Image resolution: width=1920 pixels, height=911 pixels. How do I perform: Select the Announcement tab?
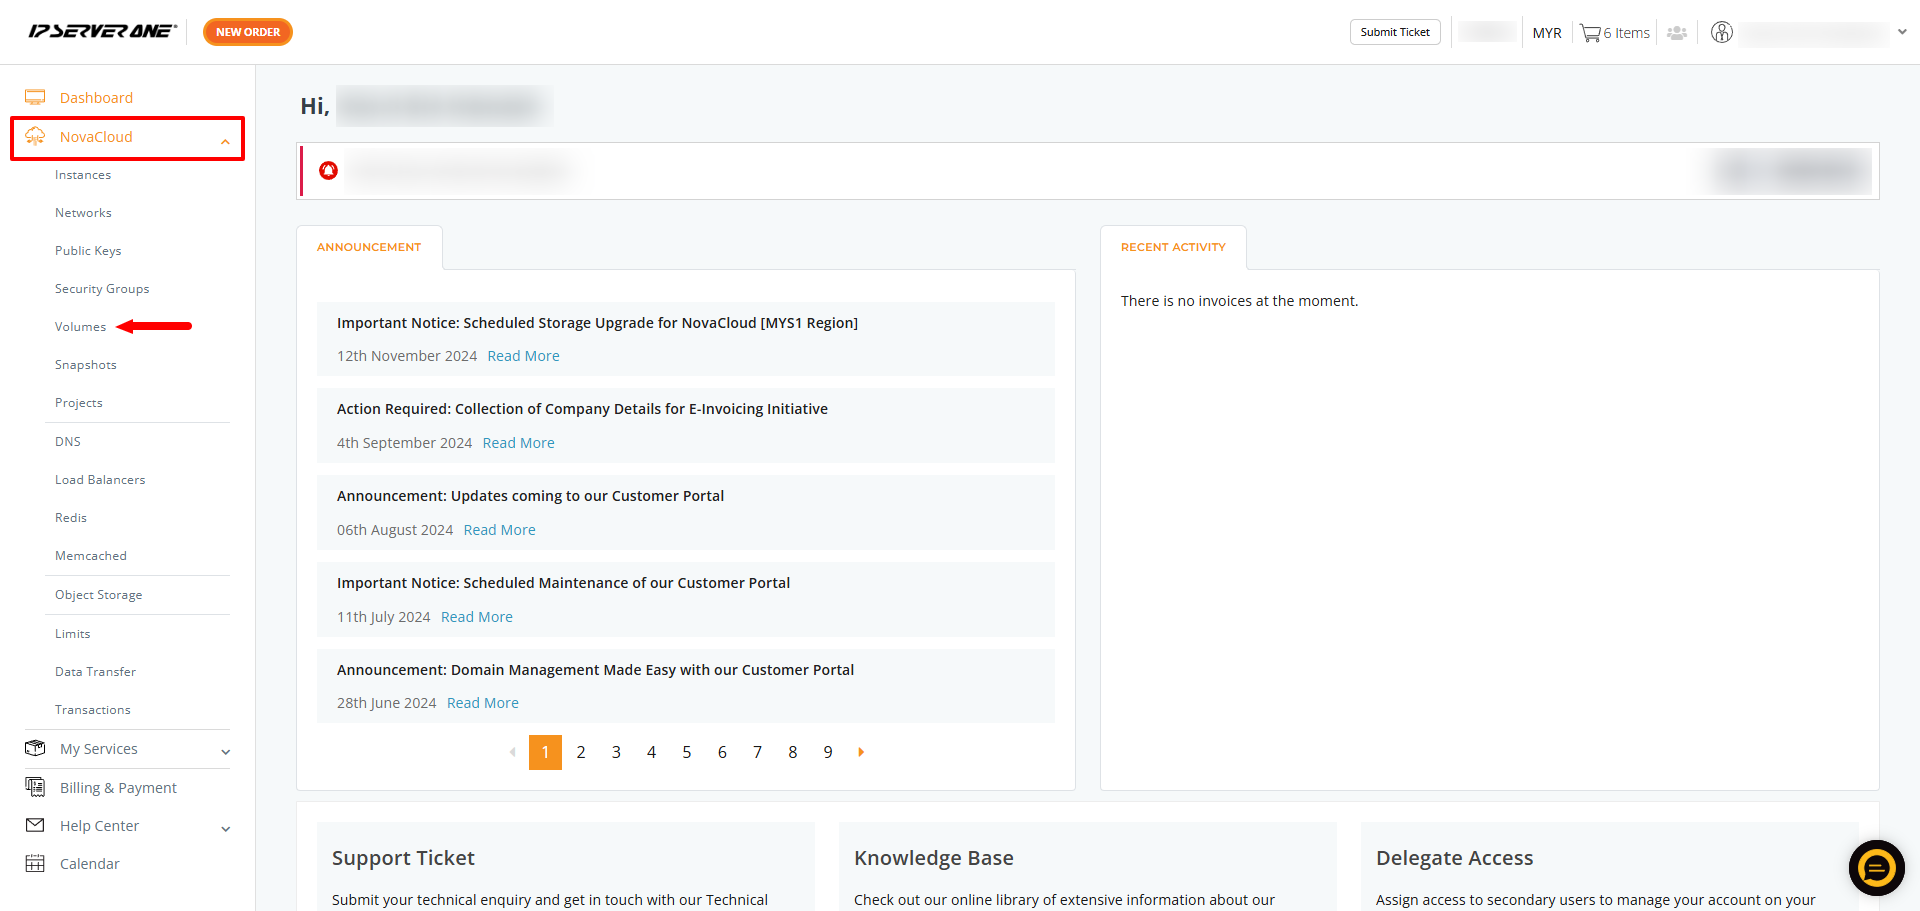click(x=369, y=247)
